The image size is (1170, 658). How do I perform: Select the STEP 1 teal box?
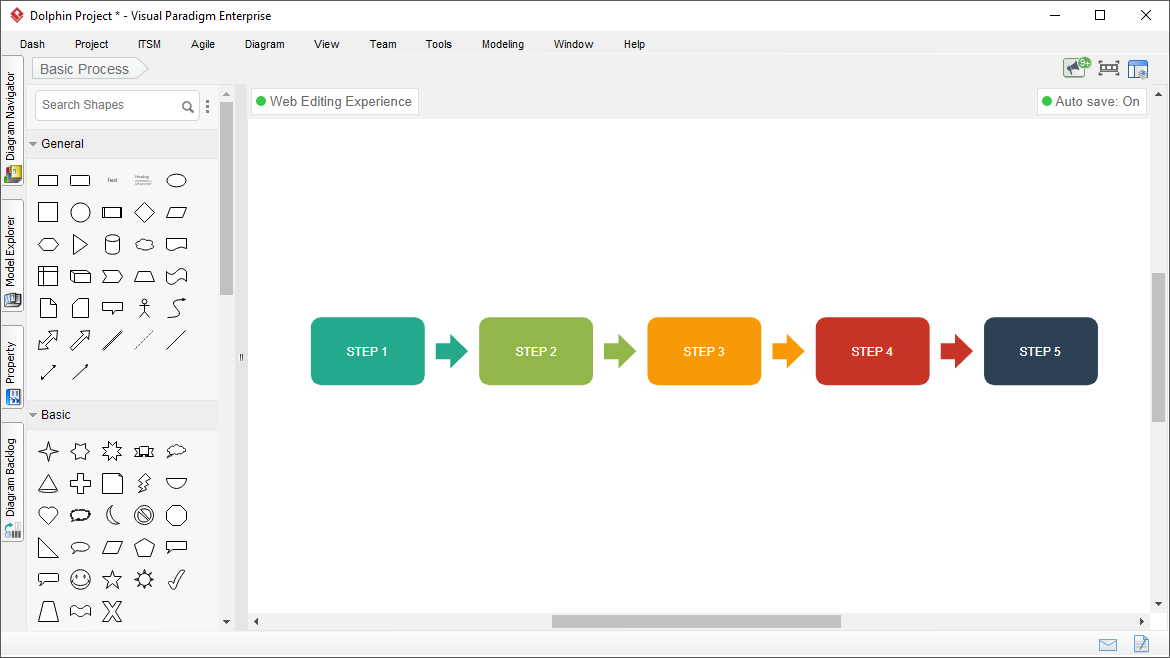click(x=368, y=351)
